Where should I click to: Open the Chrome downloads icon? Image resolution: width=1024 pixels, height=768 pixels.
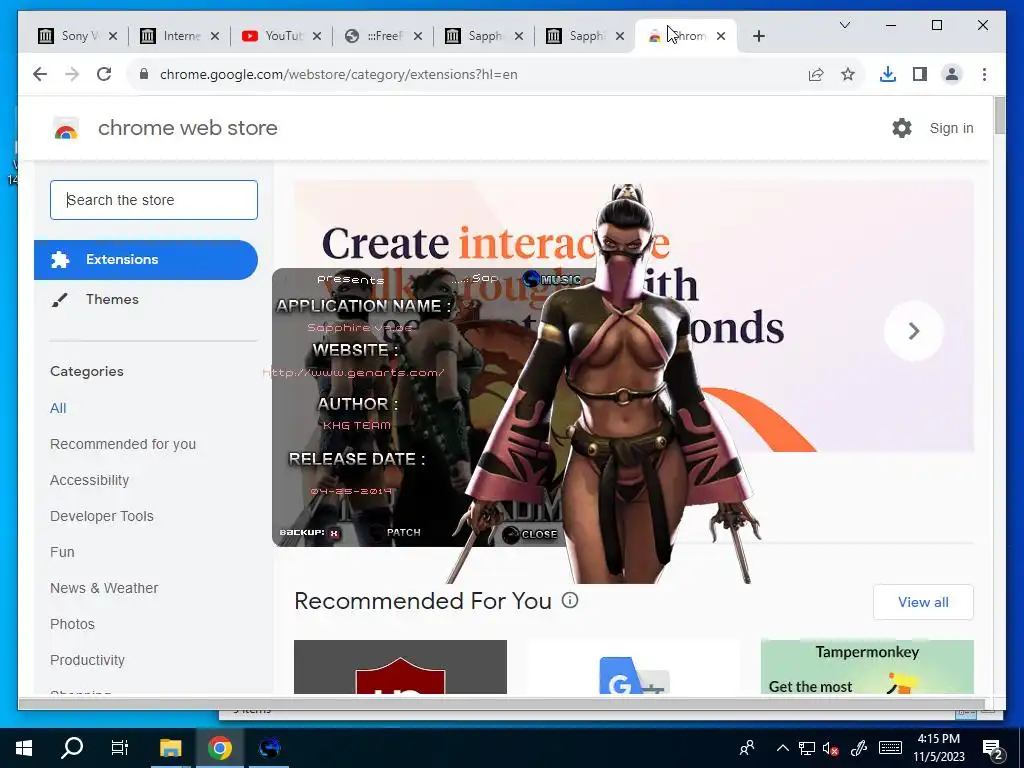click(888, 74)
